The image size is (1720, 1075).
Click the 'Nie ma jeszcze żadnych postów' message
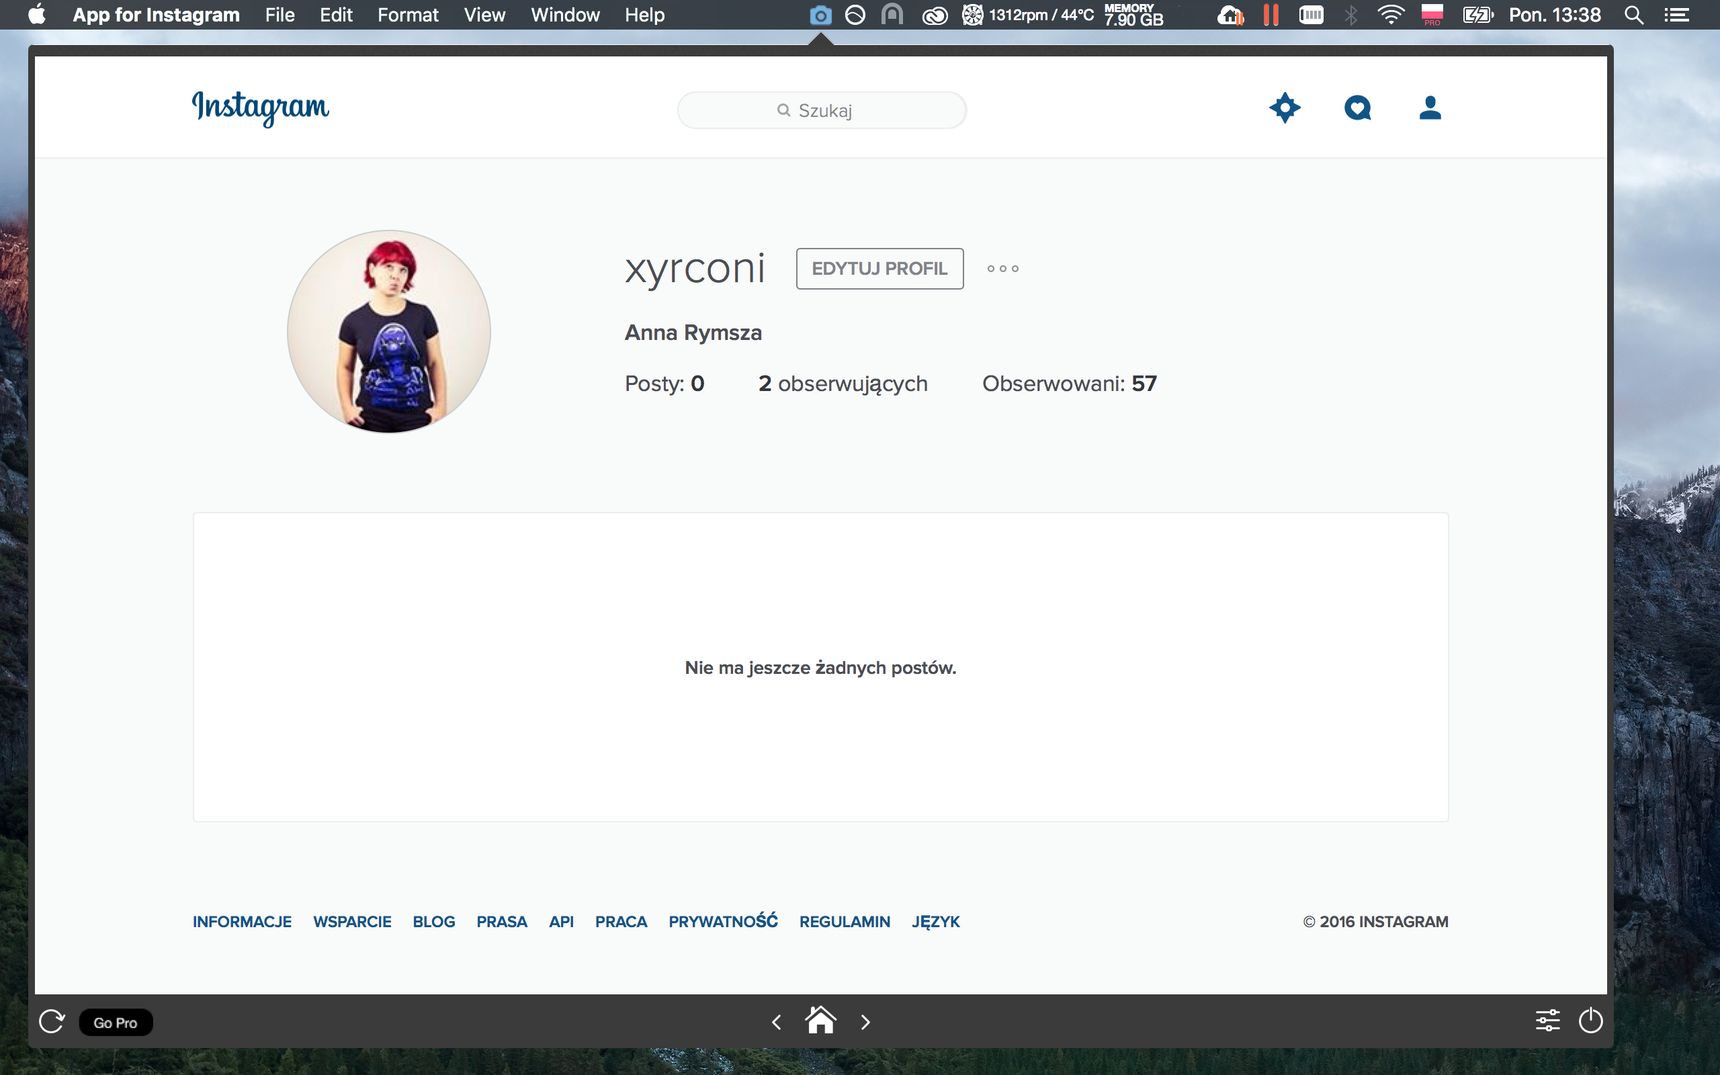[820, 667]
